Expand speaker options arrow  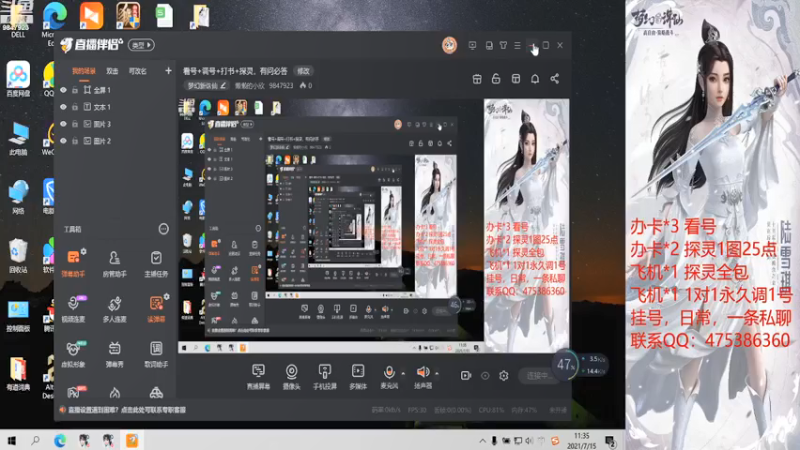click(x=437, y=373)
